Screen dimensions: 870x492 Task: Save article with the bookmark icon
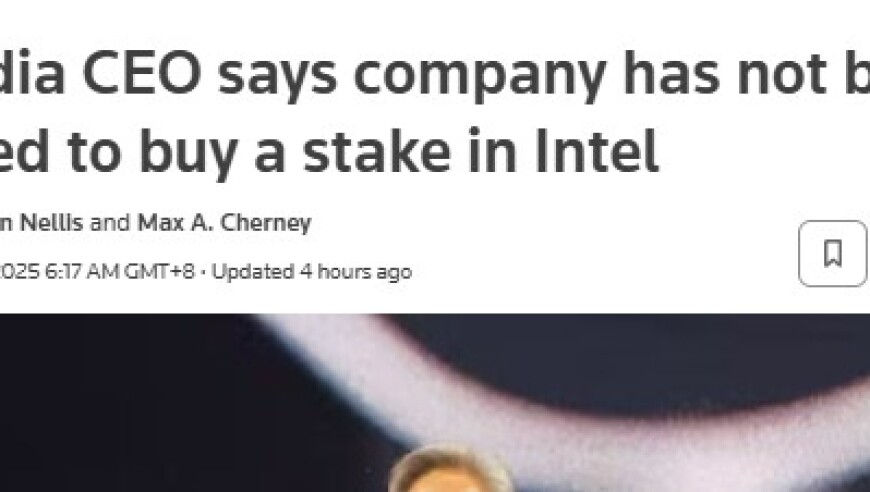point(832,253)
